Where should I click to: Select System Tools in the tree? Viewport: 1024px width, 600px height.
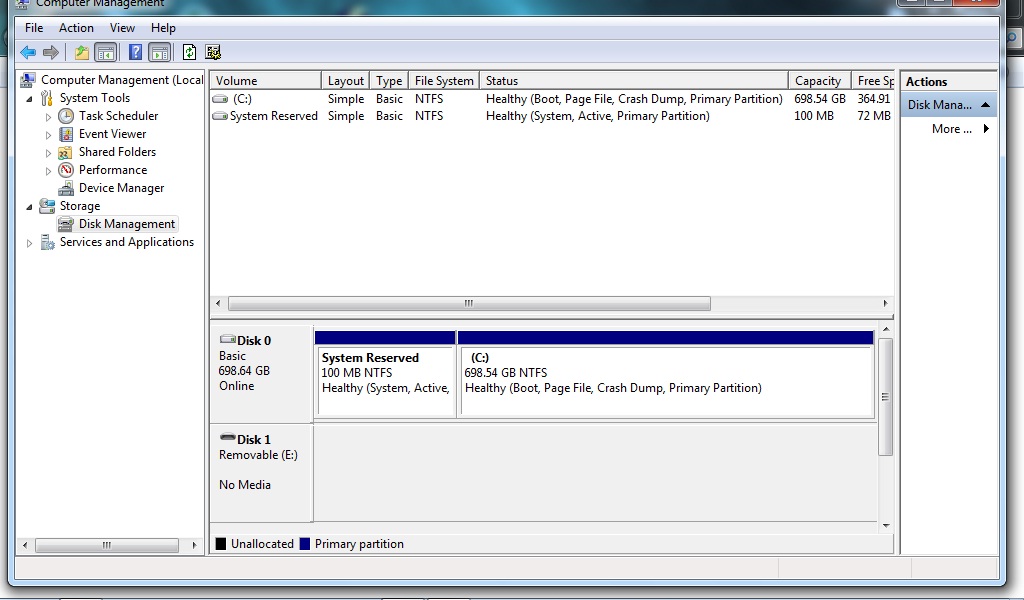point(95,98)
